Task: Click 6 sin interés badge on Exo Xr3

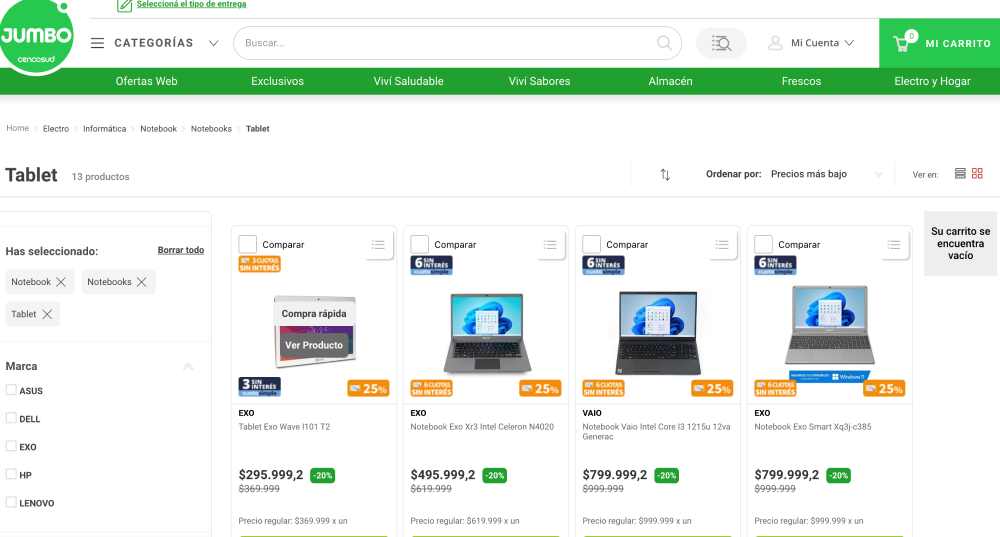Action: coord(431,265)
